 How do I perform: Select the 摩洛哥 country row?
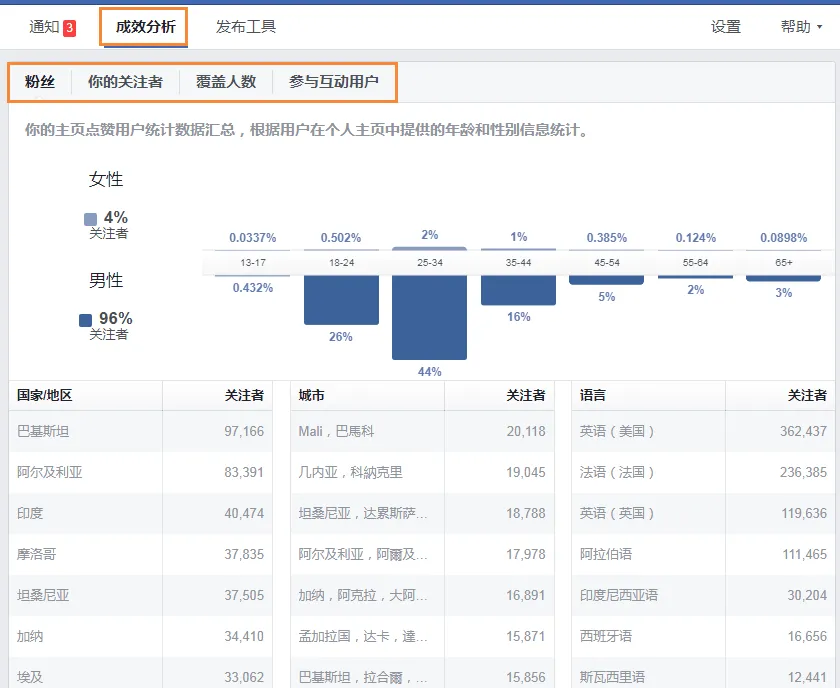[x=140, y=554]
